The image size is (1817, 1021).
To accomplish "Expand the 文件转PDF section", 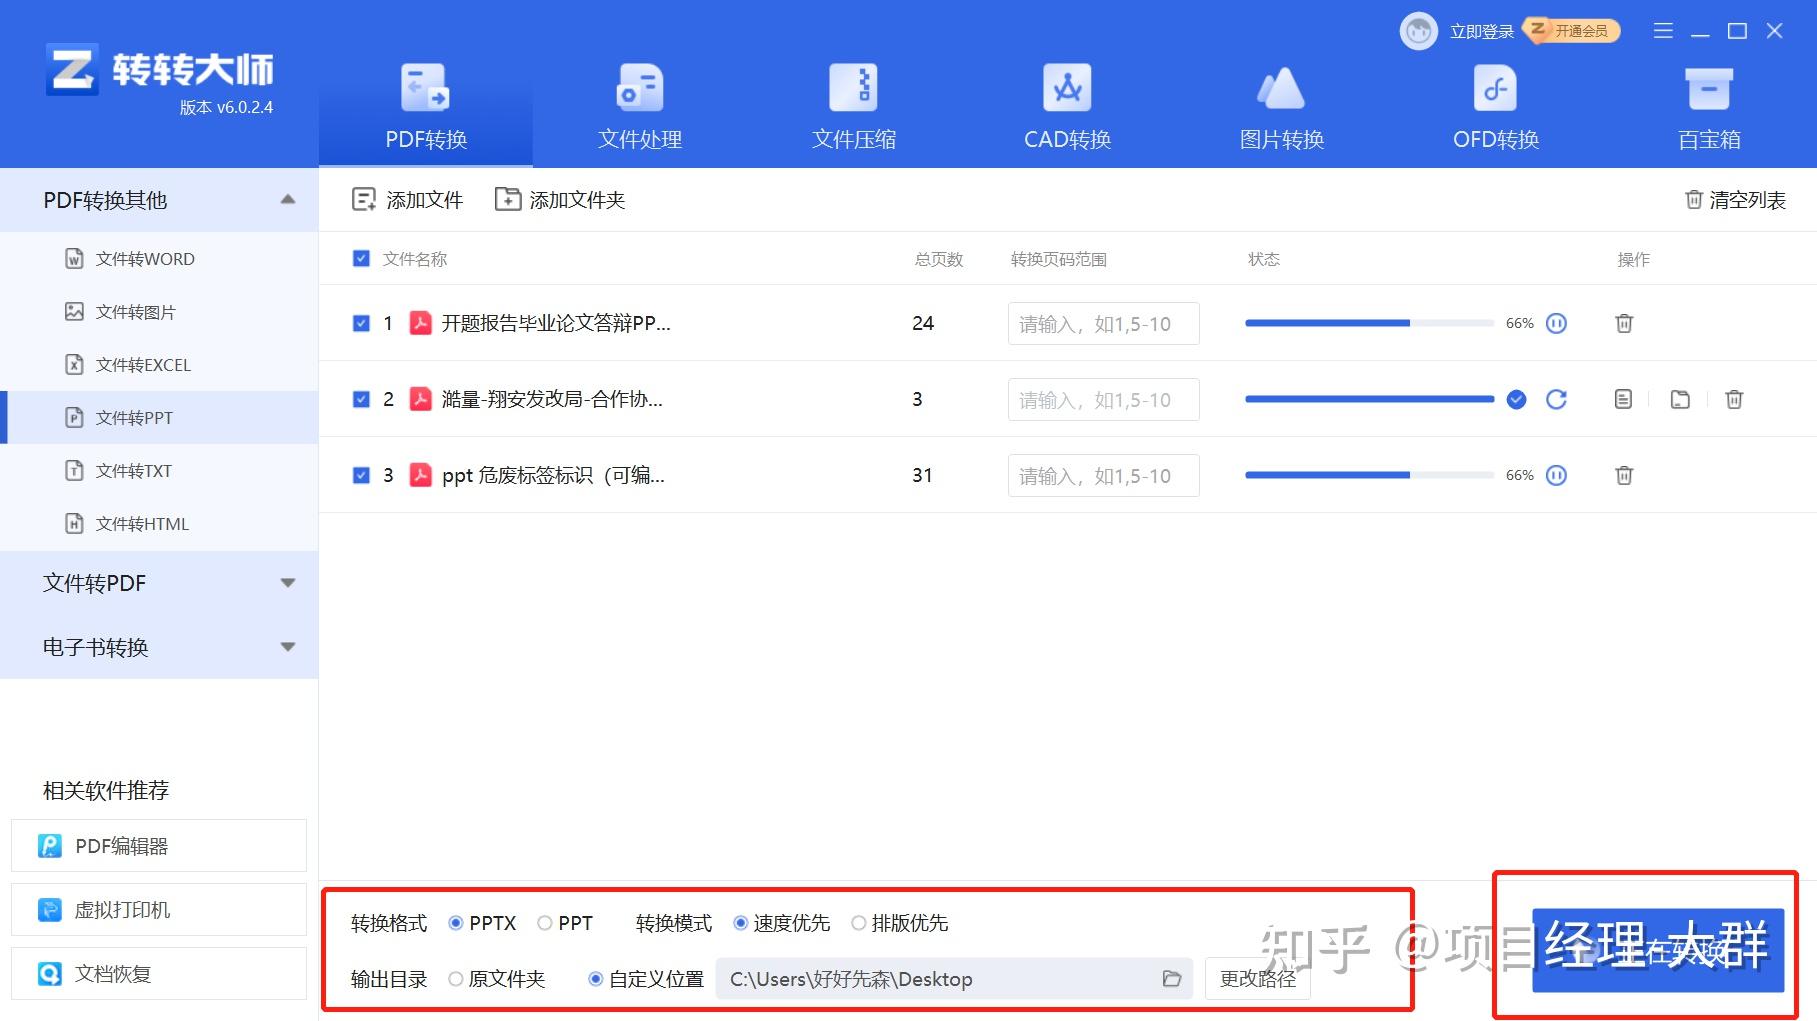I will (288, 583).
